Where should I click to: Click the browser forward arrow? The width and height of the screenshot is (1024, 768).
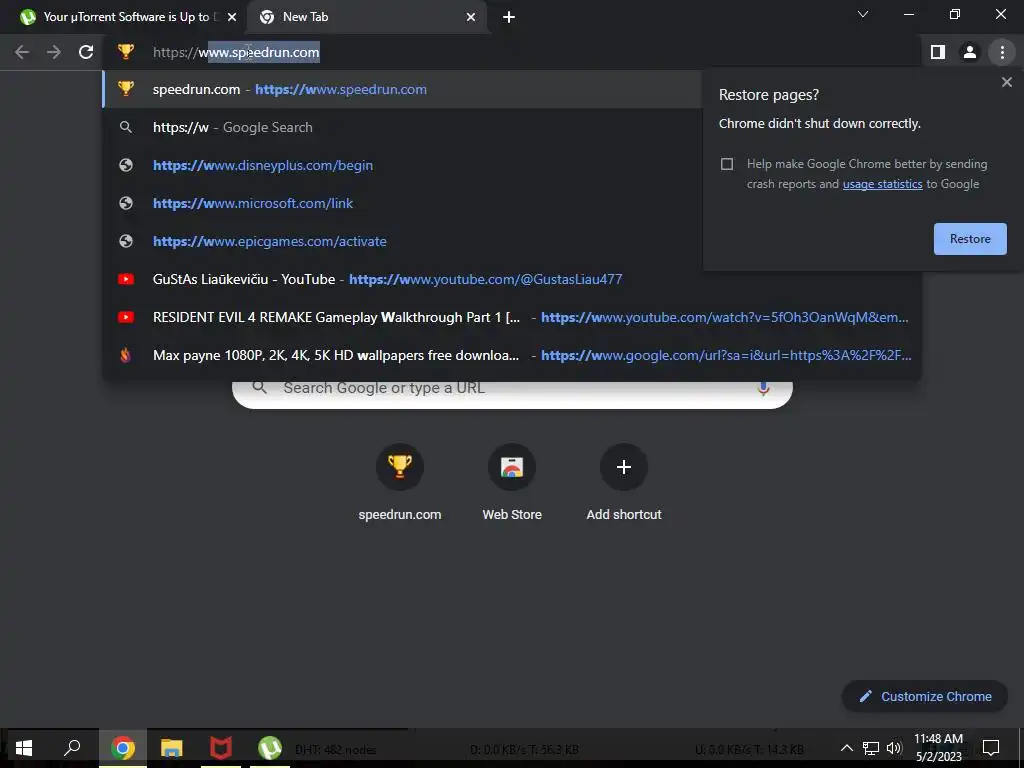(x=54, y=52)
